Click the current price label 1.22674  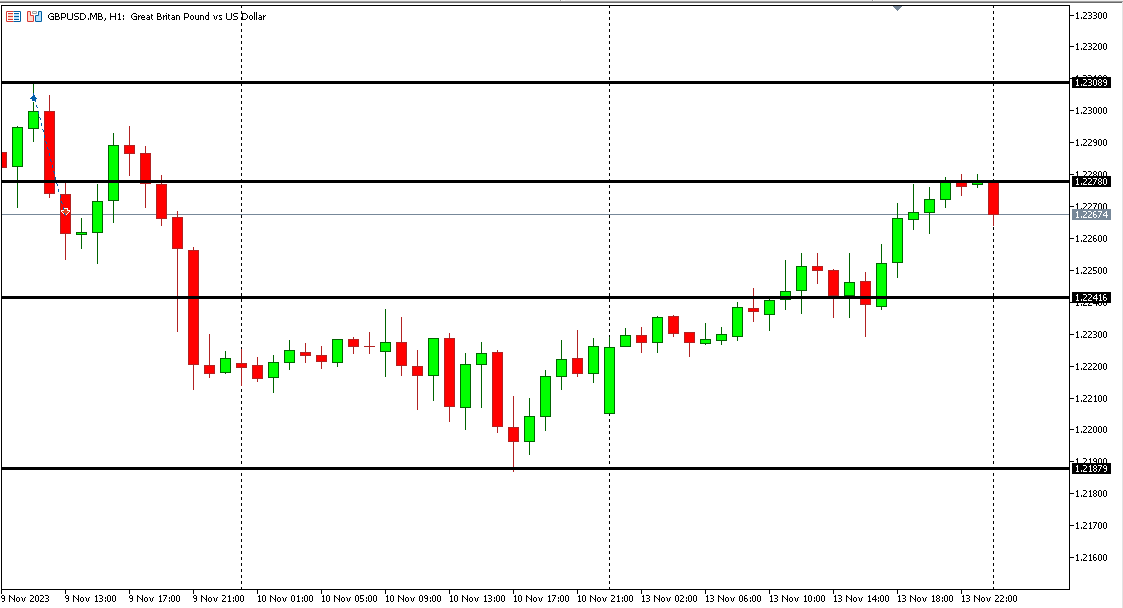point(1091,214)
